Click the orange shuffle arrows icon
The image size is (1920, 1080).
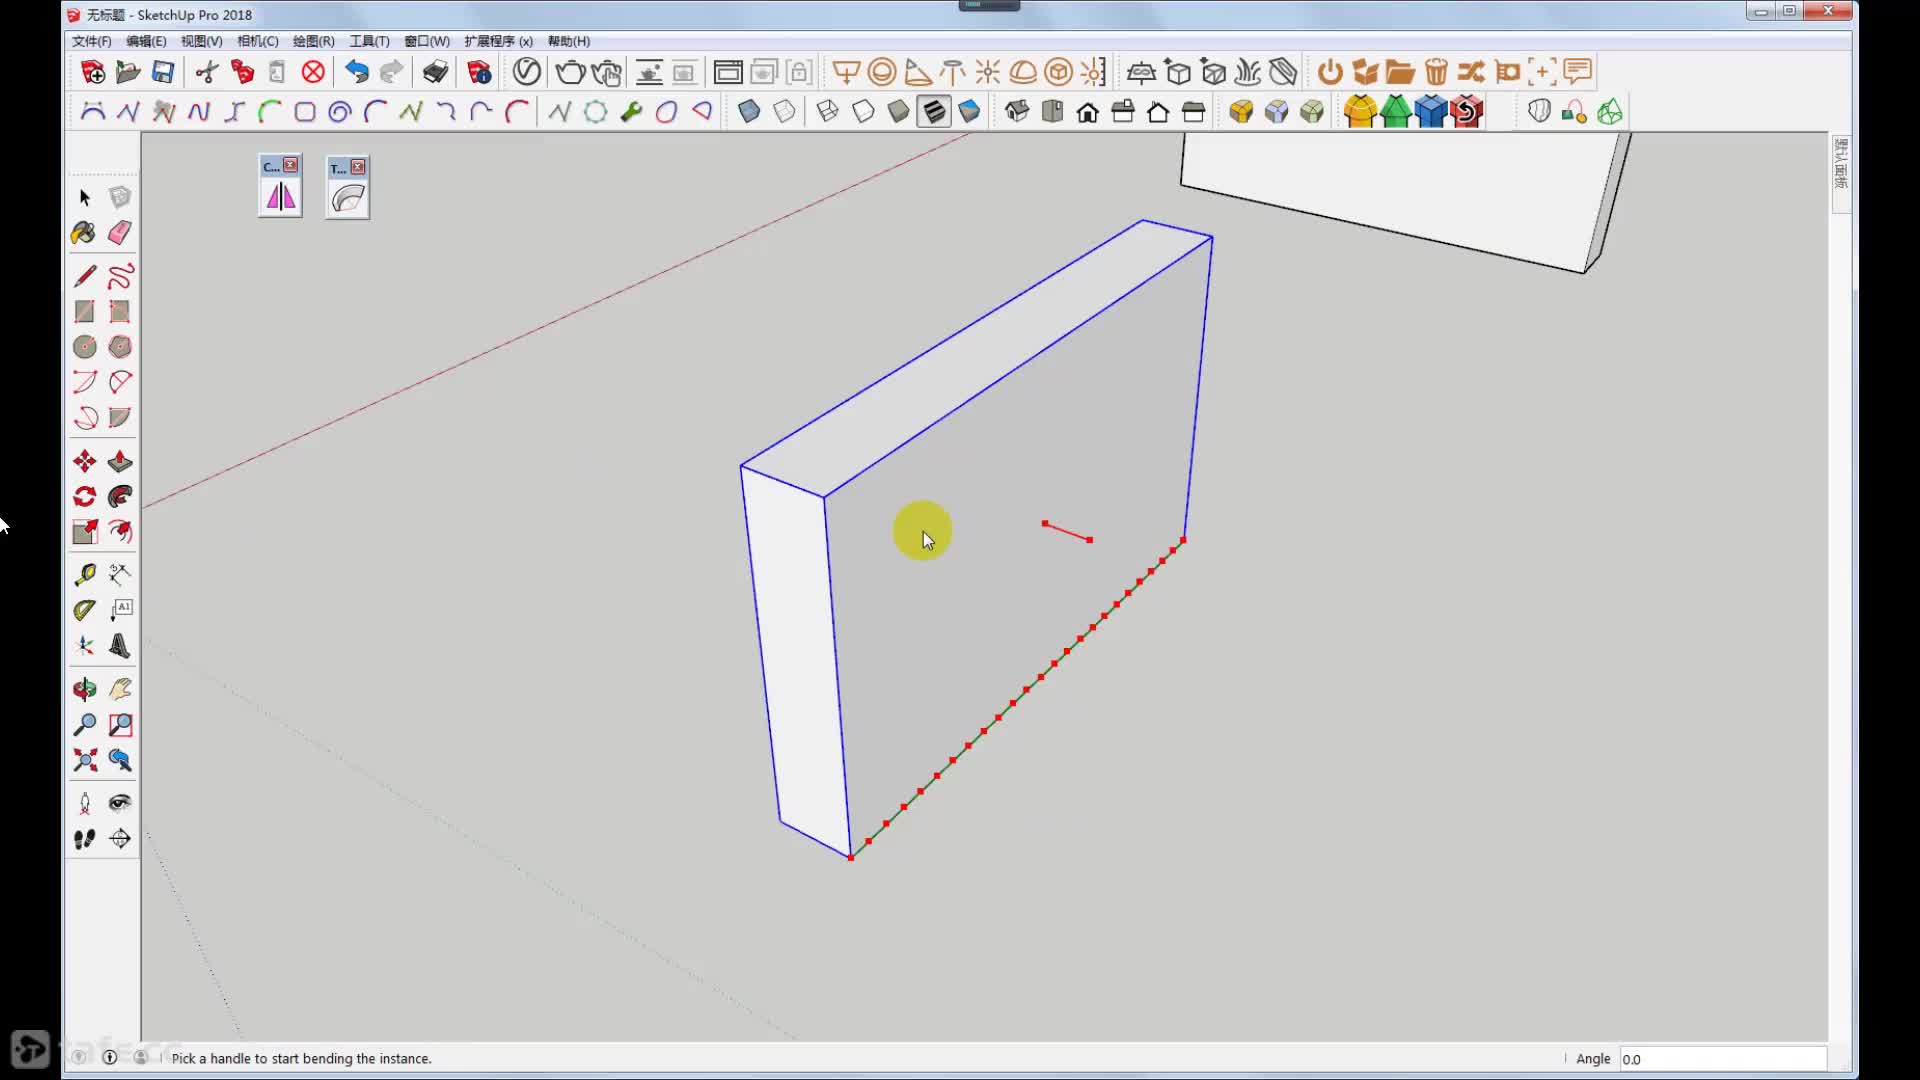[x=1471, y=72]
